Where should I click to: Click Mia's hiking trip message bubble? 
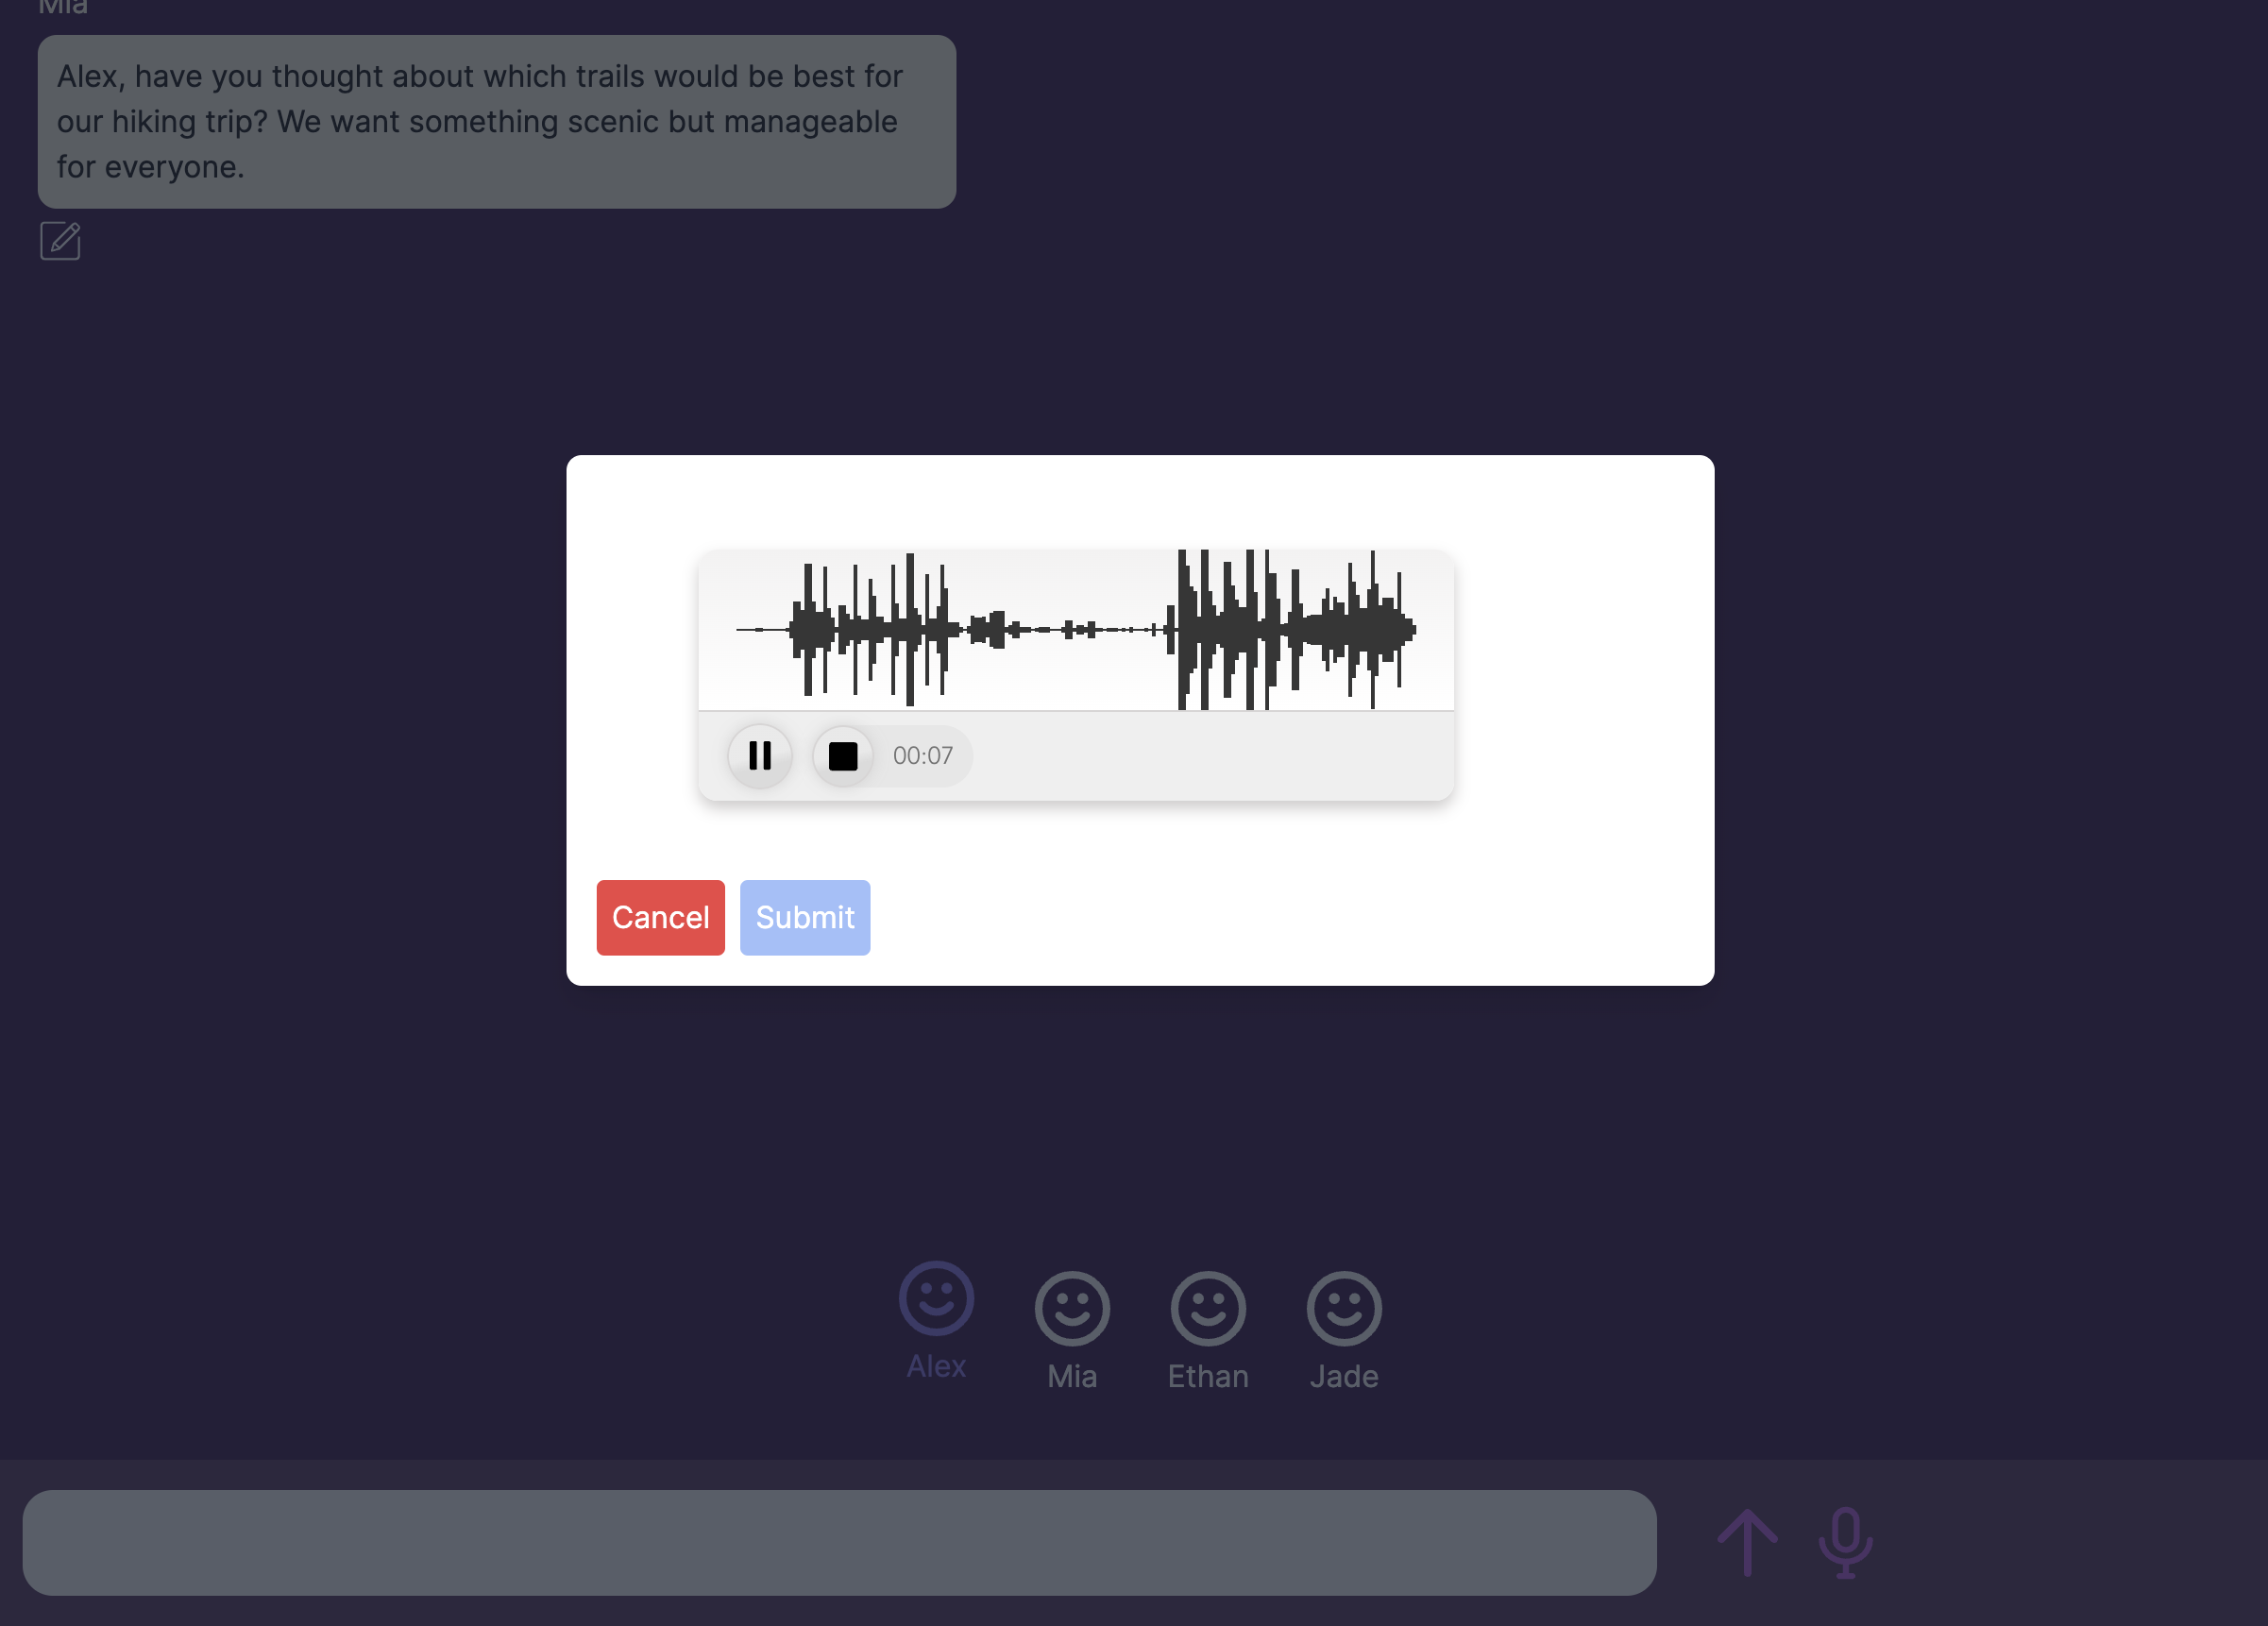(x=496, y=122)
